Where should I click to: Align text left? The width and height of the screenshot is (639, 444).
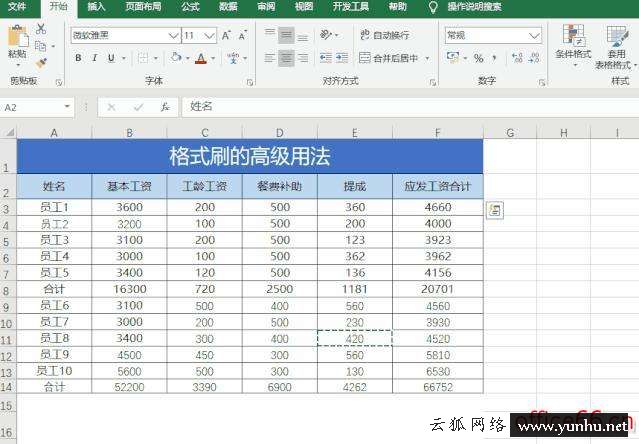click(x=269, y=58)
